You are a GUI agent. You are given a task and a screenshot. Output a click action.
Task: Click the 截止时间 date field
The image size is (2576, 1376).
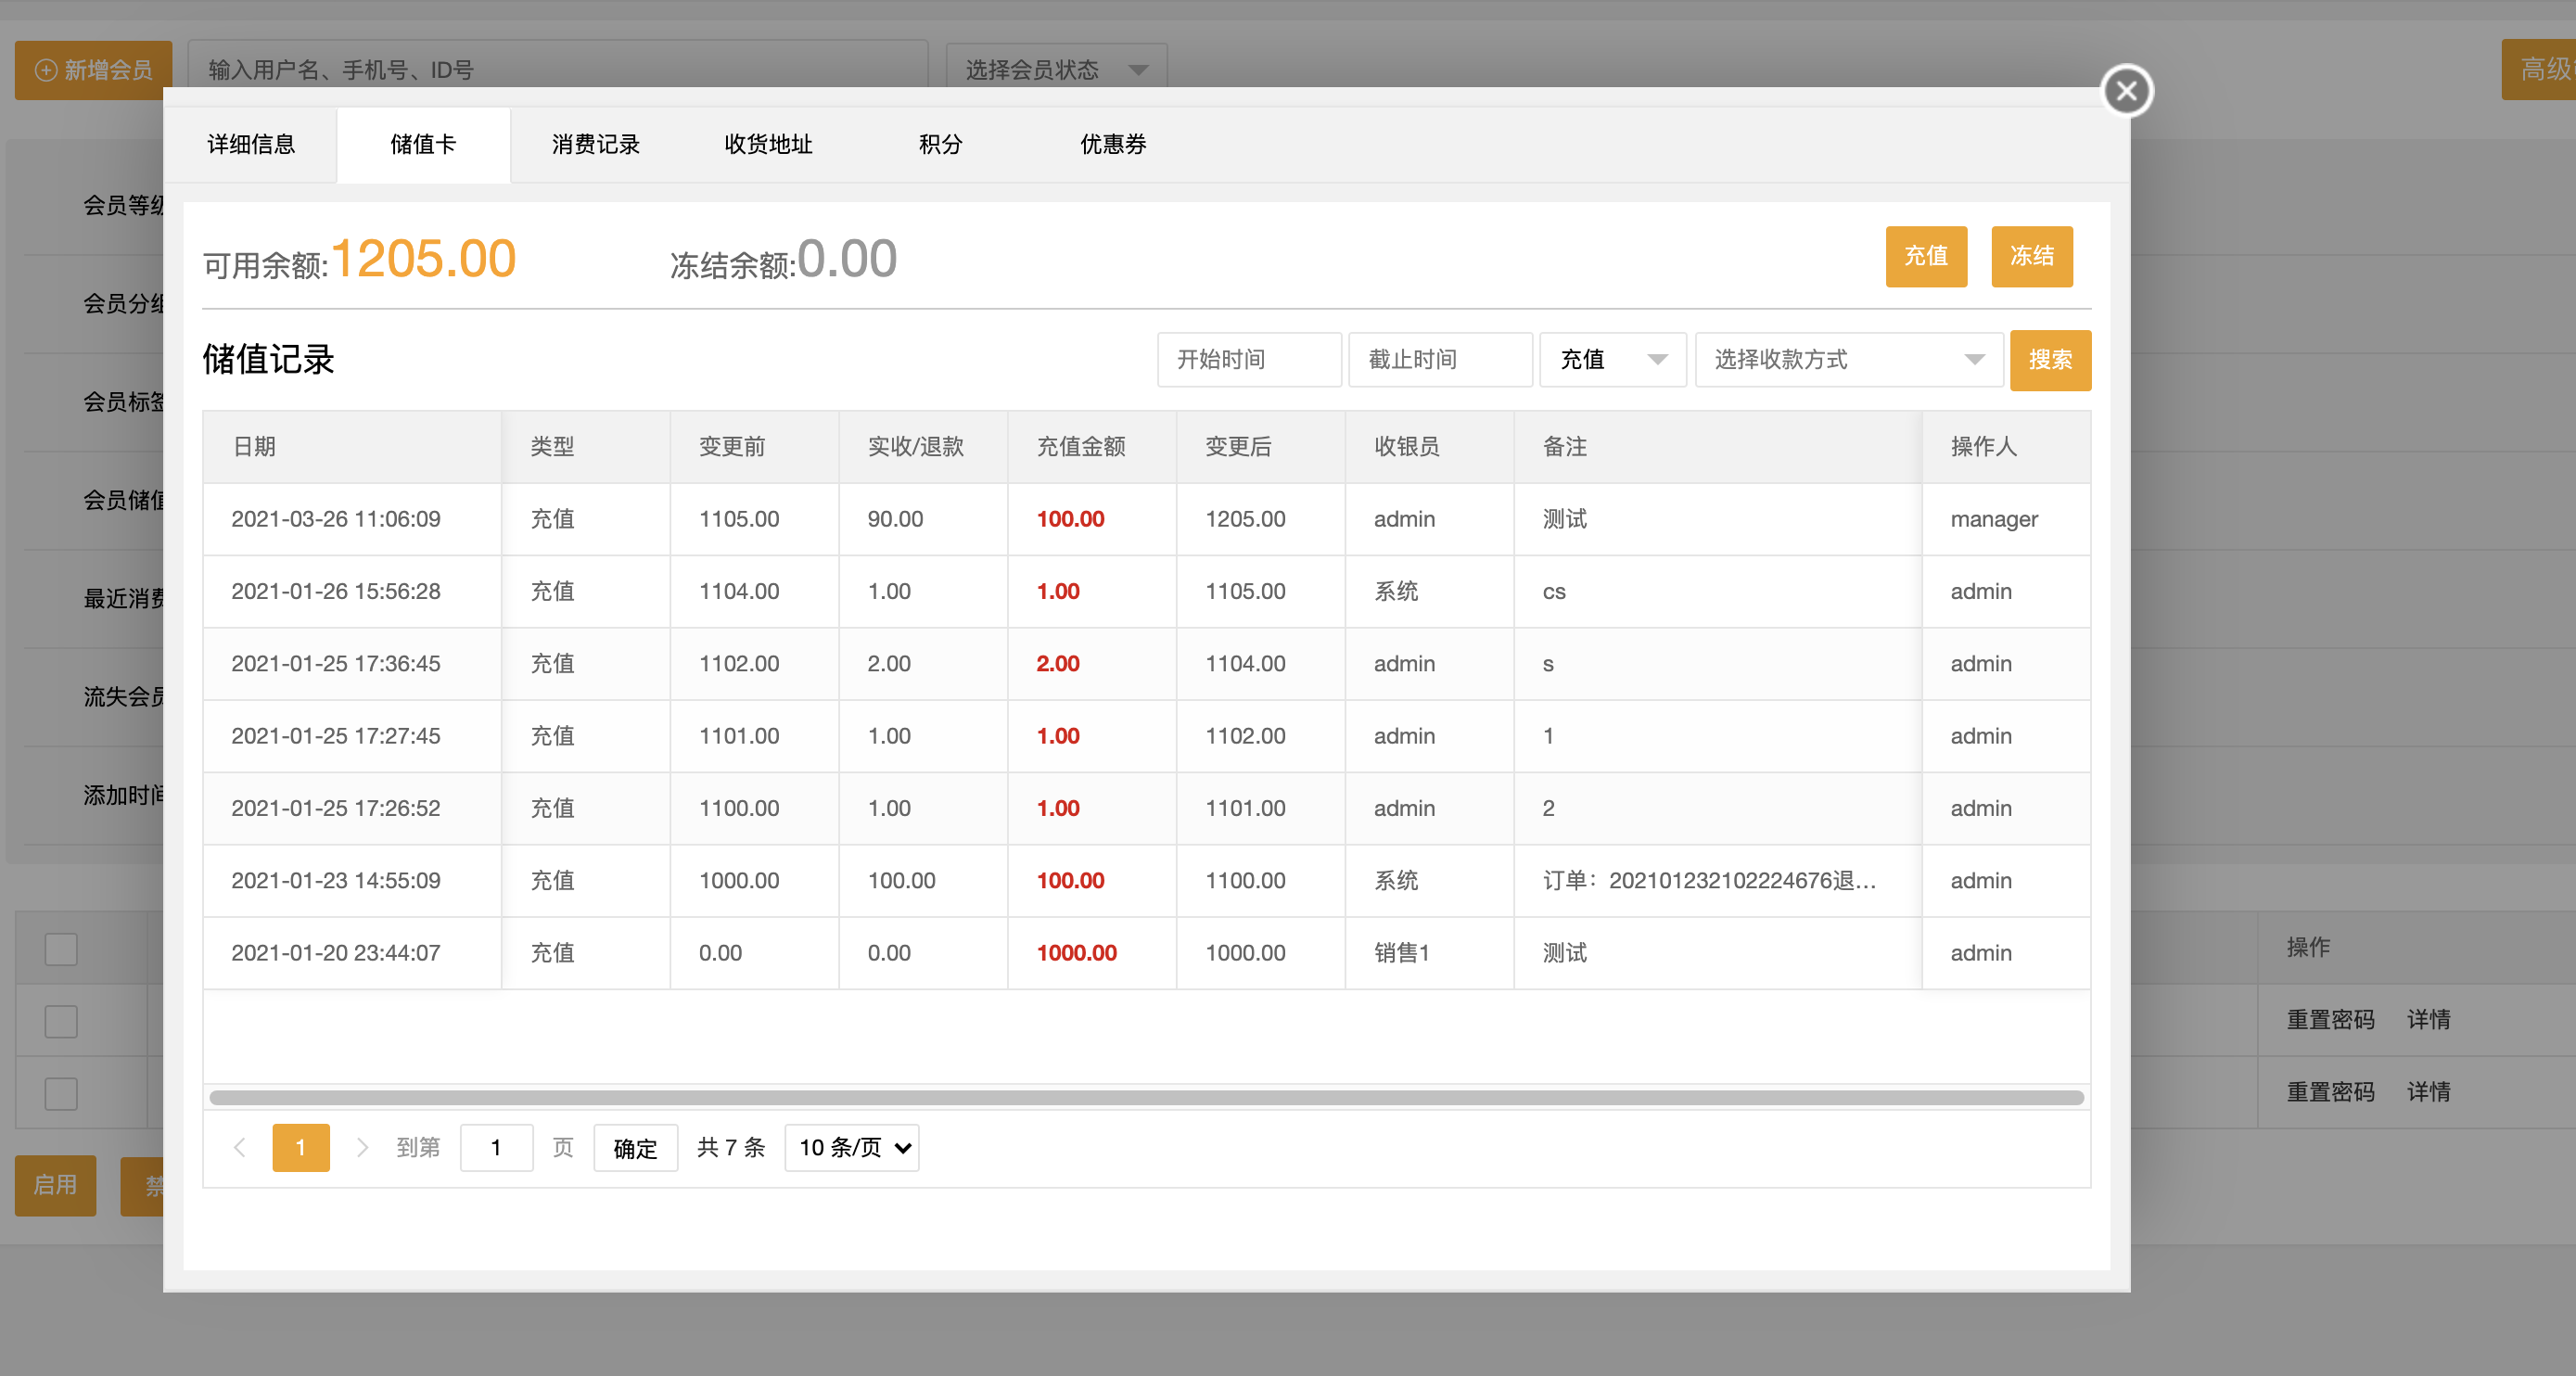tap(1440, 360)
